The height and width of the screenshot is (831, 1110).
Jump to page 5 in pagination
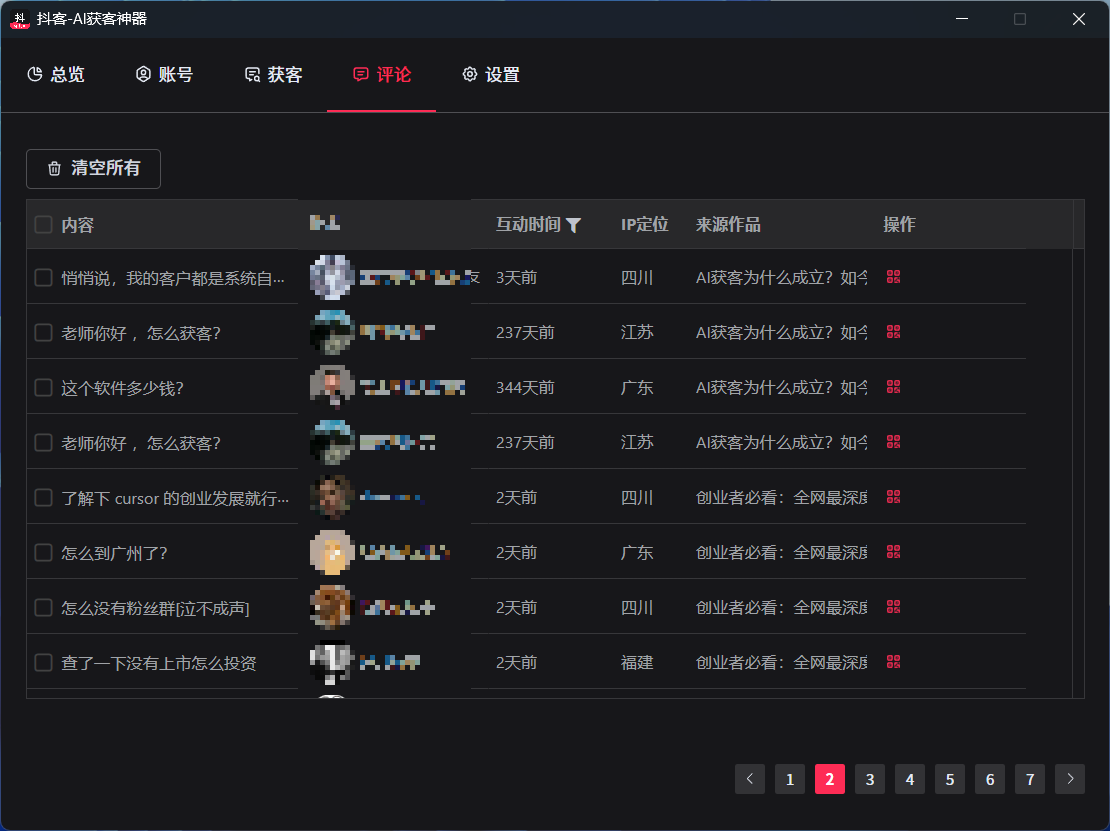pyautogui.click(x=950, y=779)
